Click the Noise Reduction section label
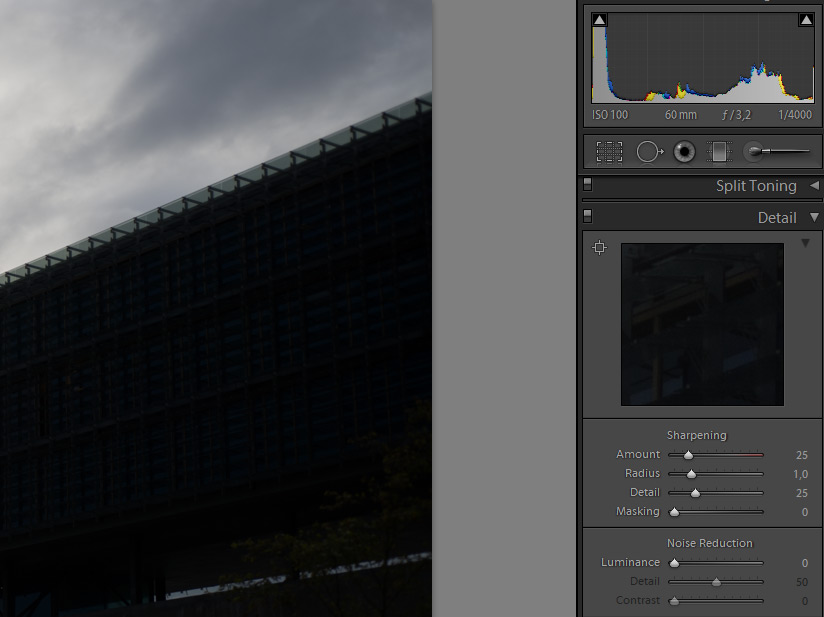Image resolution: width=824 pixels, height=617 pixels. pos(709,543)
